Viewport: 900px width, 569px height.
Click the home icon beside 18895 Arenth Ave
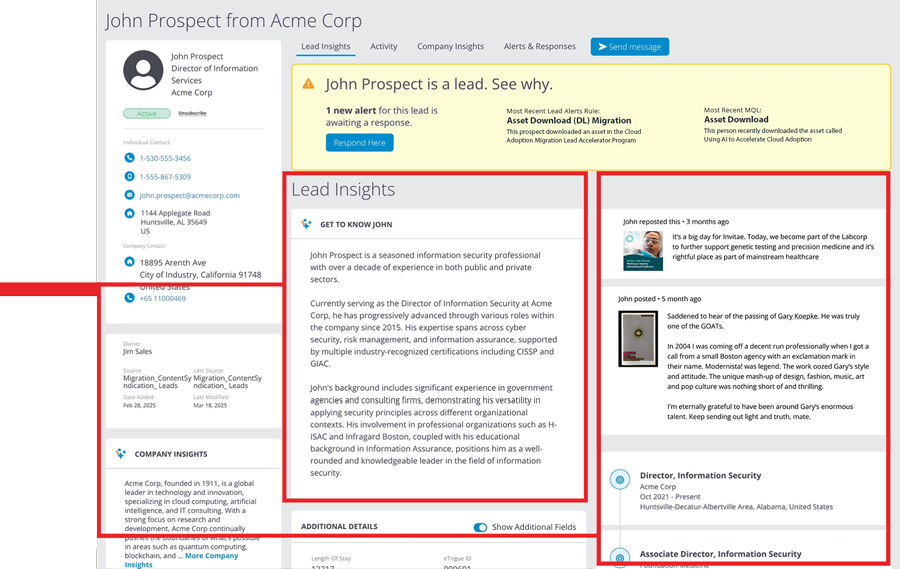pyautogui.click(x=129, y=262)
